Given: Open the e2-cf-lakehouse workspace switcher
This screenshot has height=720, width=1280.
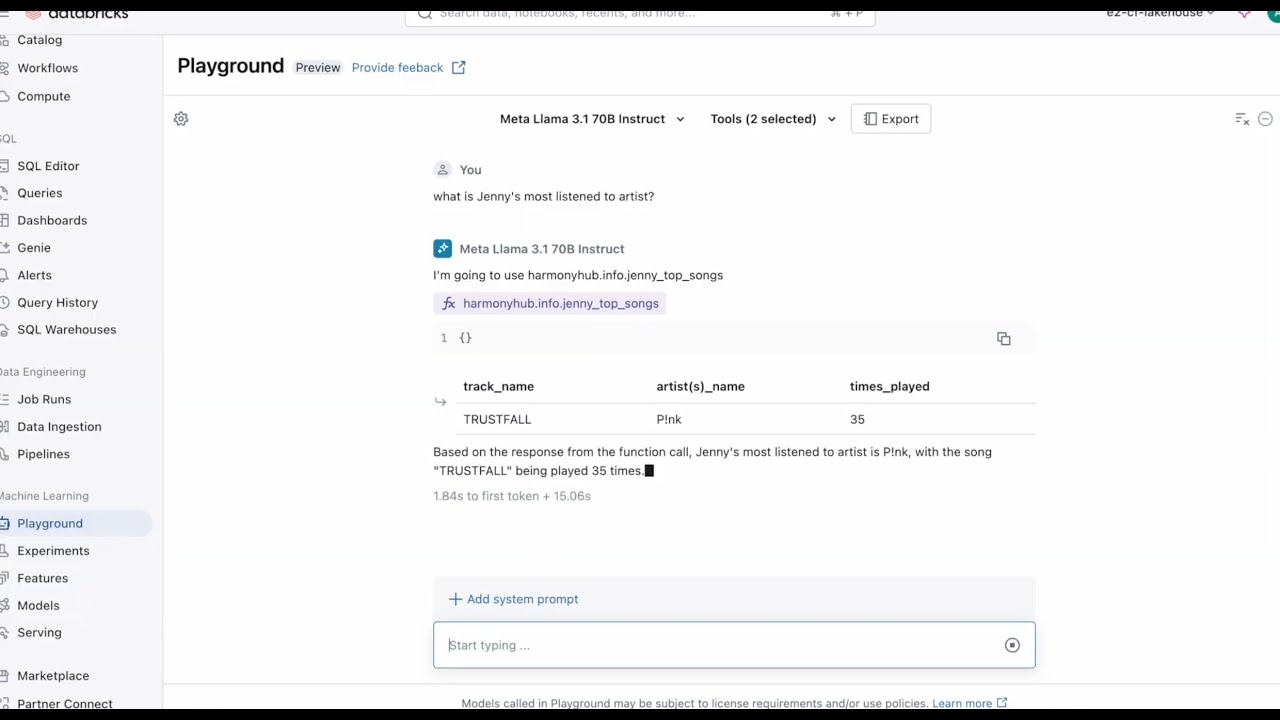Looking at the screenshot, I should [x=1160, y=12].
